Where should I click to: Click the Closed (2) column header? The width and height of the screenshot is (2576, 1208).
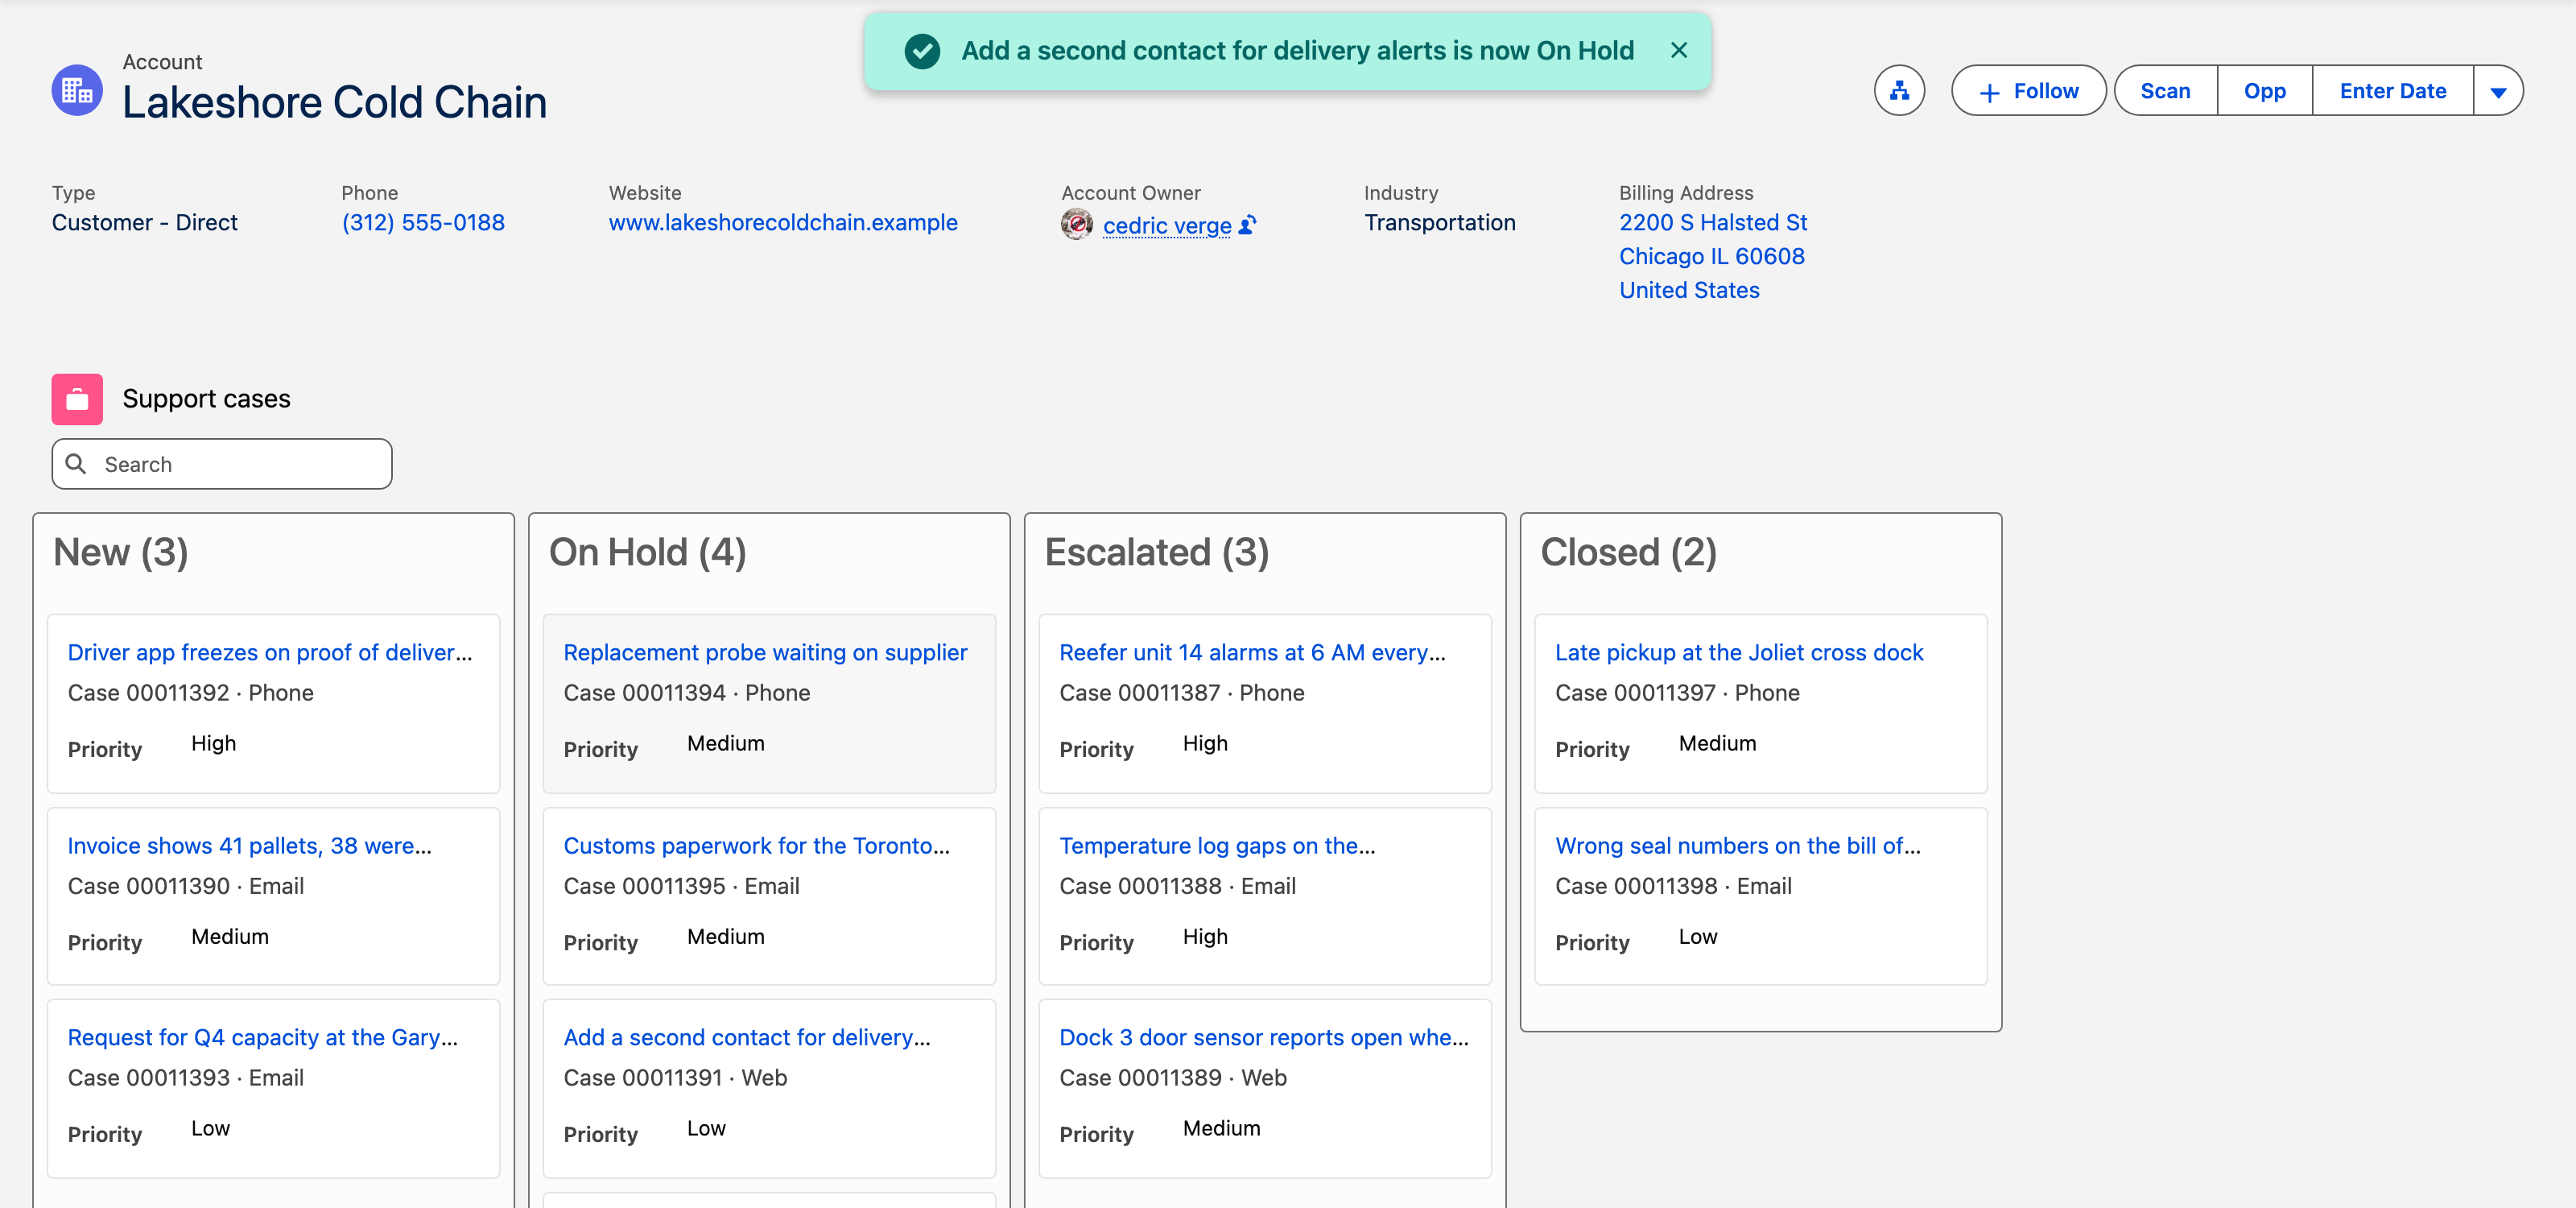click(1629, 552)
